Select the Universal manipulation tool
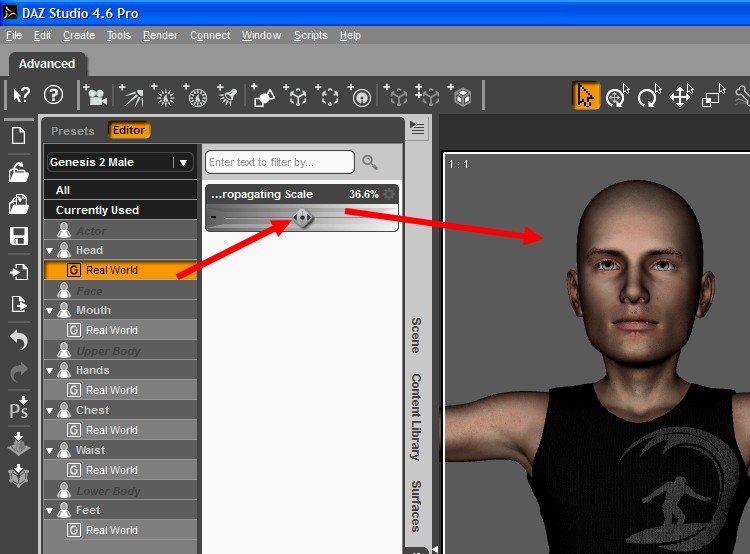This screenshot has height=554, width=750. click(x=617, y=95)
